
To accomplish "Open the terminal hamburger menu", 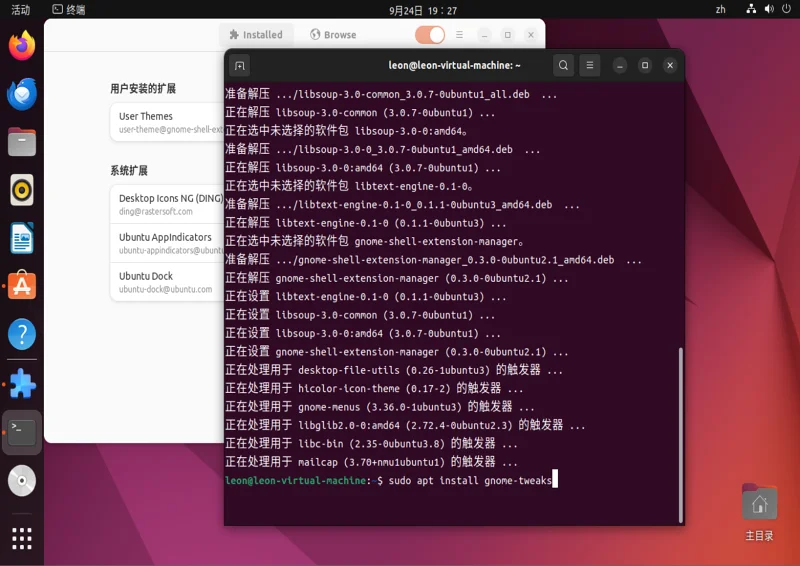I will point(589,65).
